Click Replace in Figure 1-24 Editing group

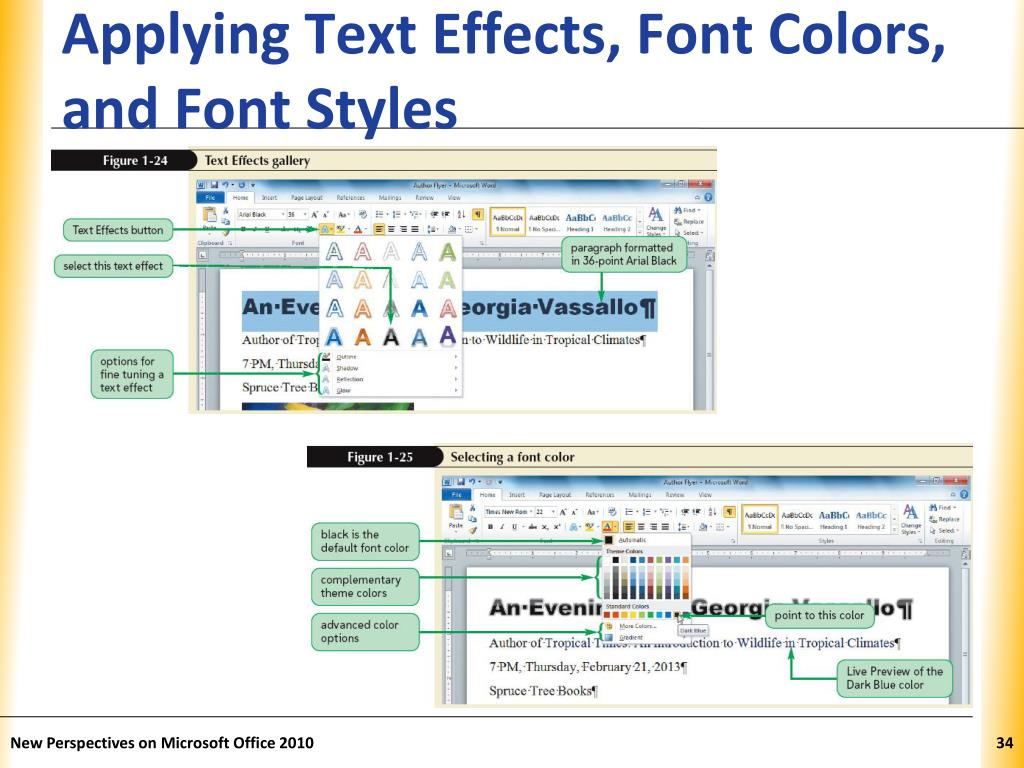688,221
